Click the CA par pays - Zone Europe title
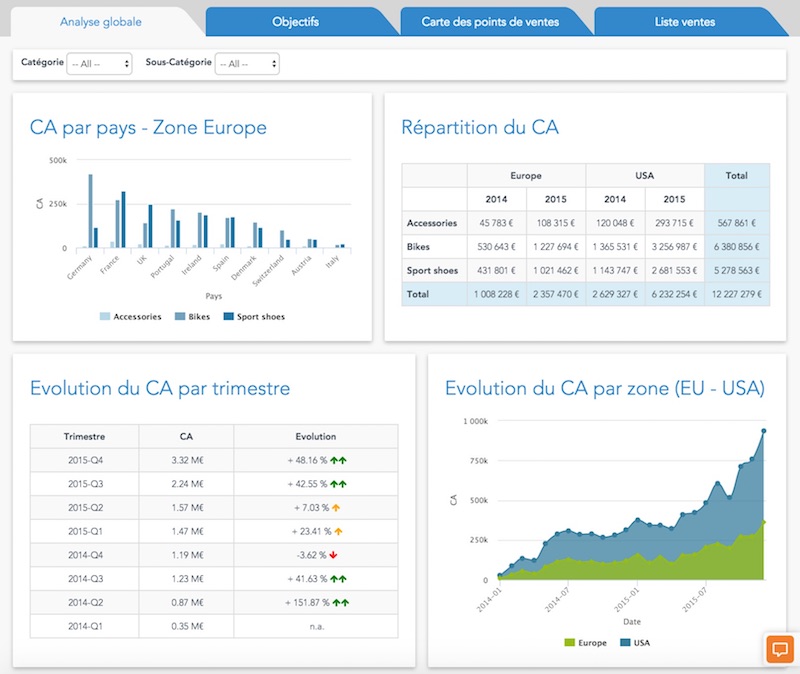The image size is (800, 674). (x=148, y=128)
